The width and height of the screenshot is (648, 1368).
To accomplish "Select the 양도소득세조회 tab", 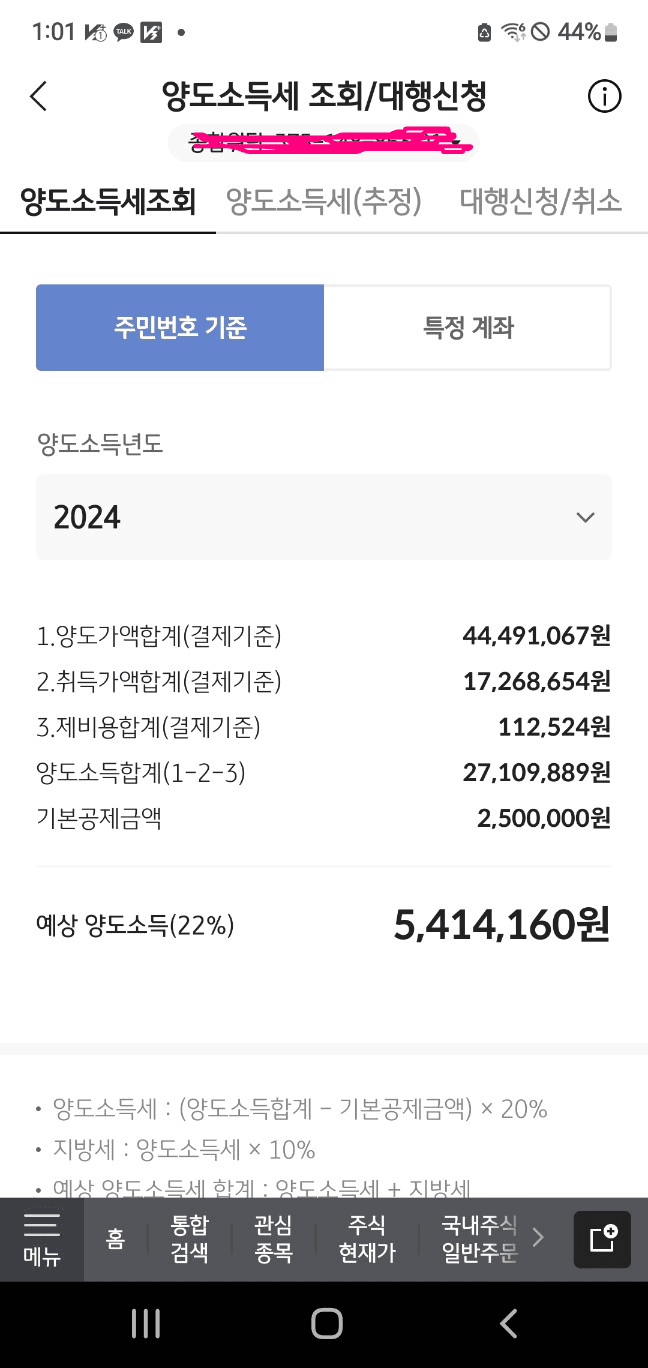I will [108, 202].
